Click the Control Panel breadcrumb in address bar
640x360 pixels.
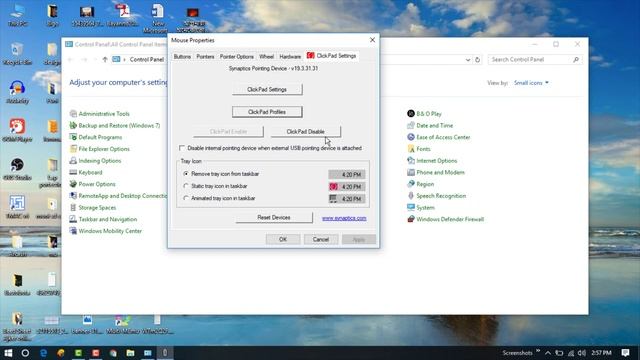click(147, 60)
